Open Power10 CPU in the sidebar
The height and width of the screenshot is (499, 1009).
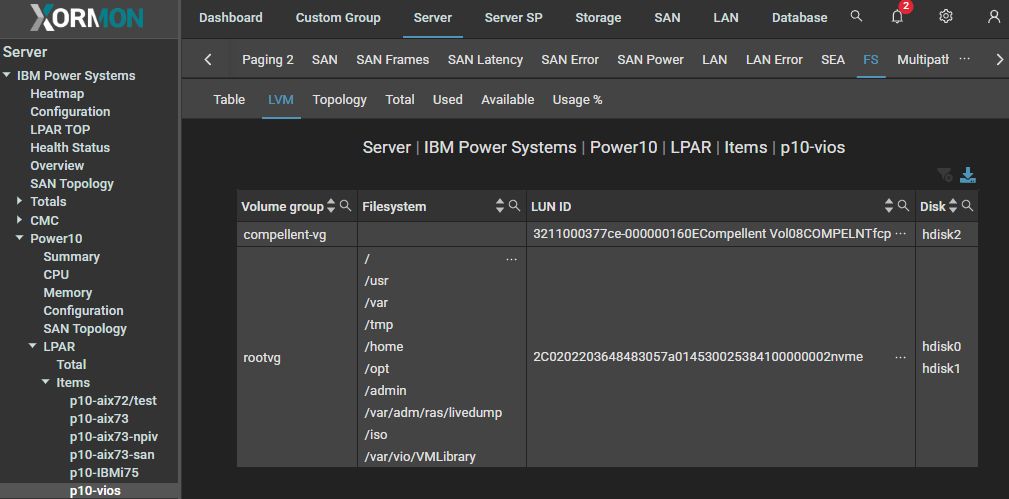pyautogui.click(x=56, y=274)
